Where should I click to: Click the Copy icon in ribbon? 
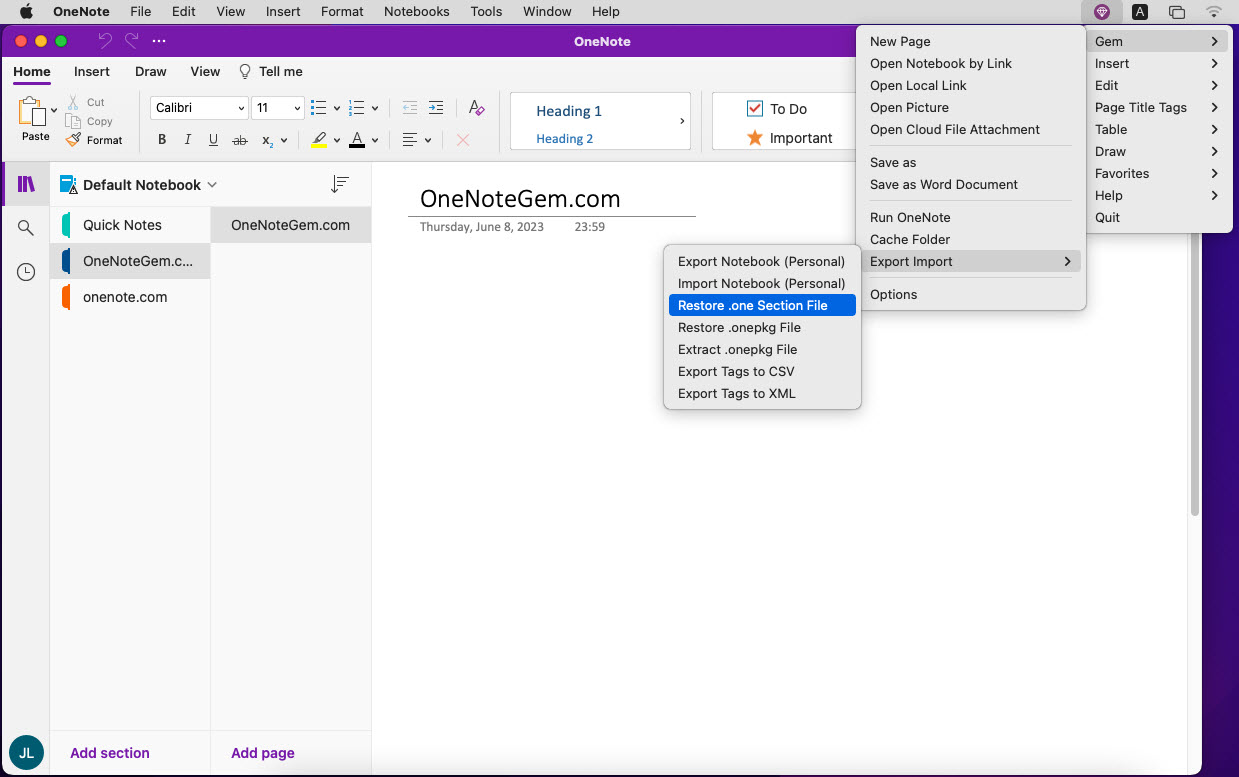tap(73, 121)
